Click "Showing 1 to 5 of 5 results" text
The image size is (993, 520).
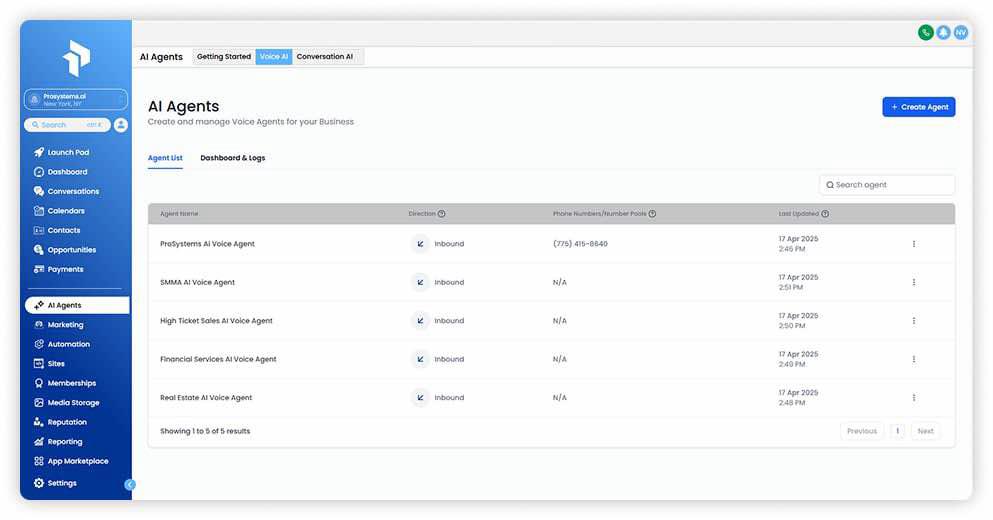pos(205,431)
